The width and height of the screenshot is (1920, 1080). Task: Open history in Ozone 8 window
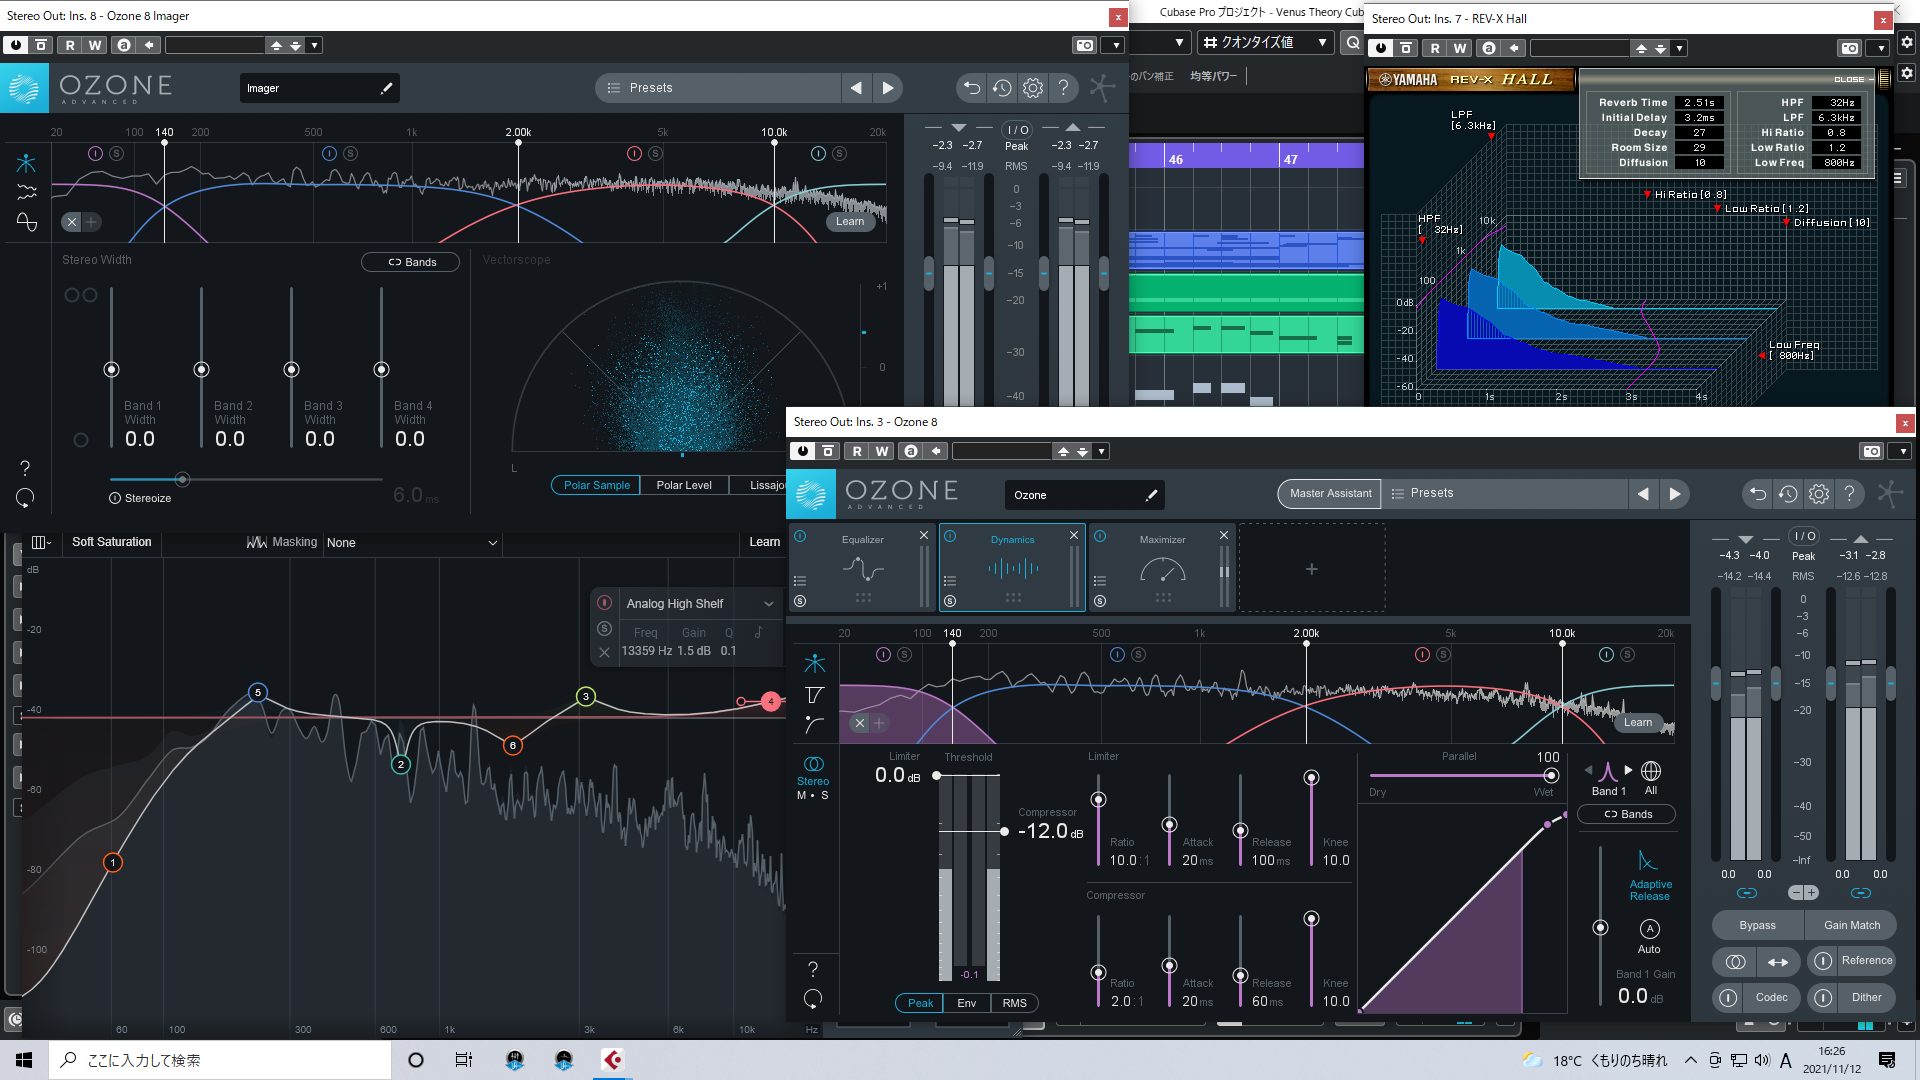pyautogui.click(x=1788, y=493)
